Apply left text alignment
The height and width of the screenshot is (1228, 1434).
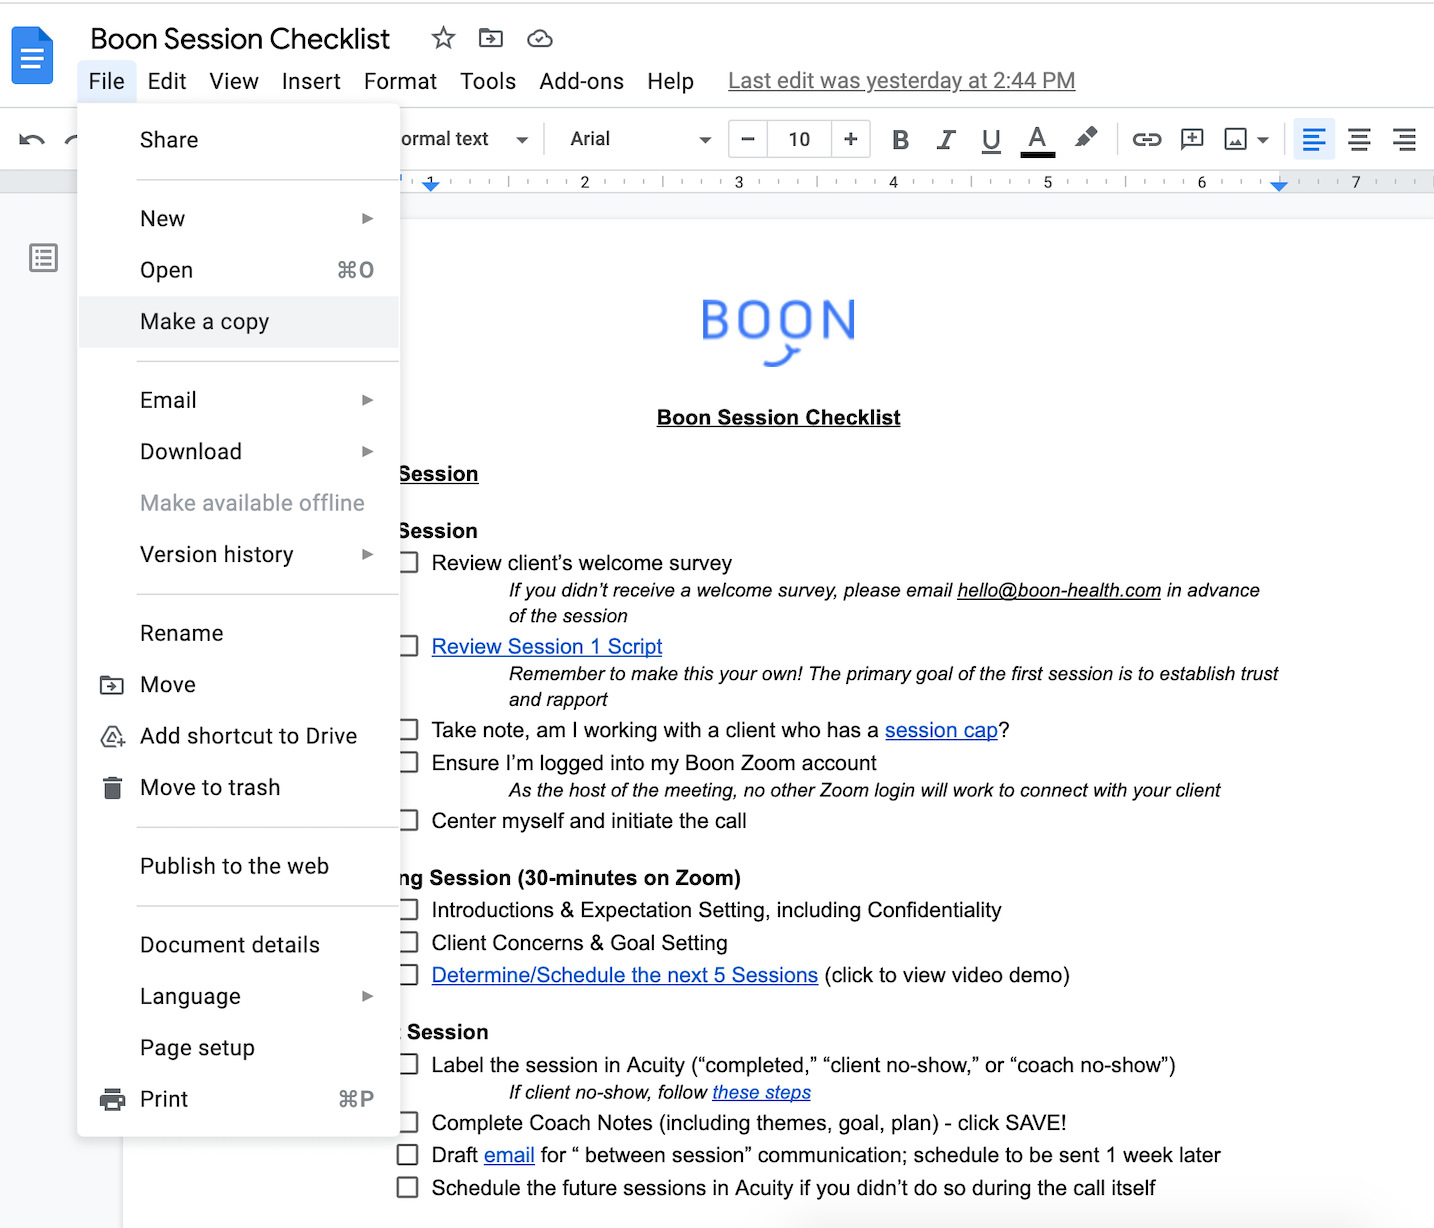click(x=1314, y=140)
